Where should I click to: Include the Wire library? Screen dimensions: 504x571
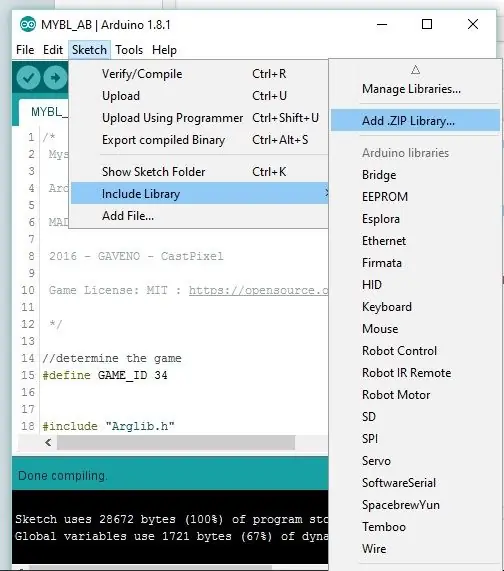tap(415, 548)
